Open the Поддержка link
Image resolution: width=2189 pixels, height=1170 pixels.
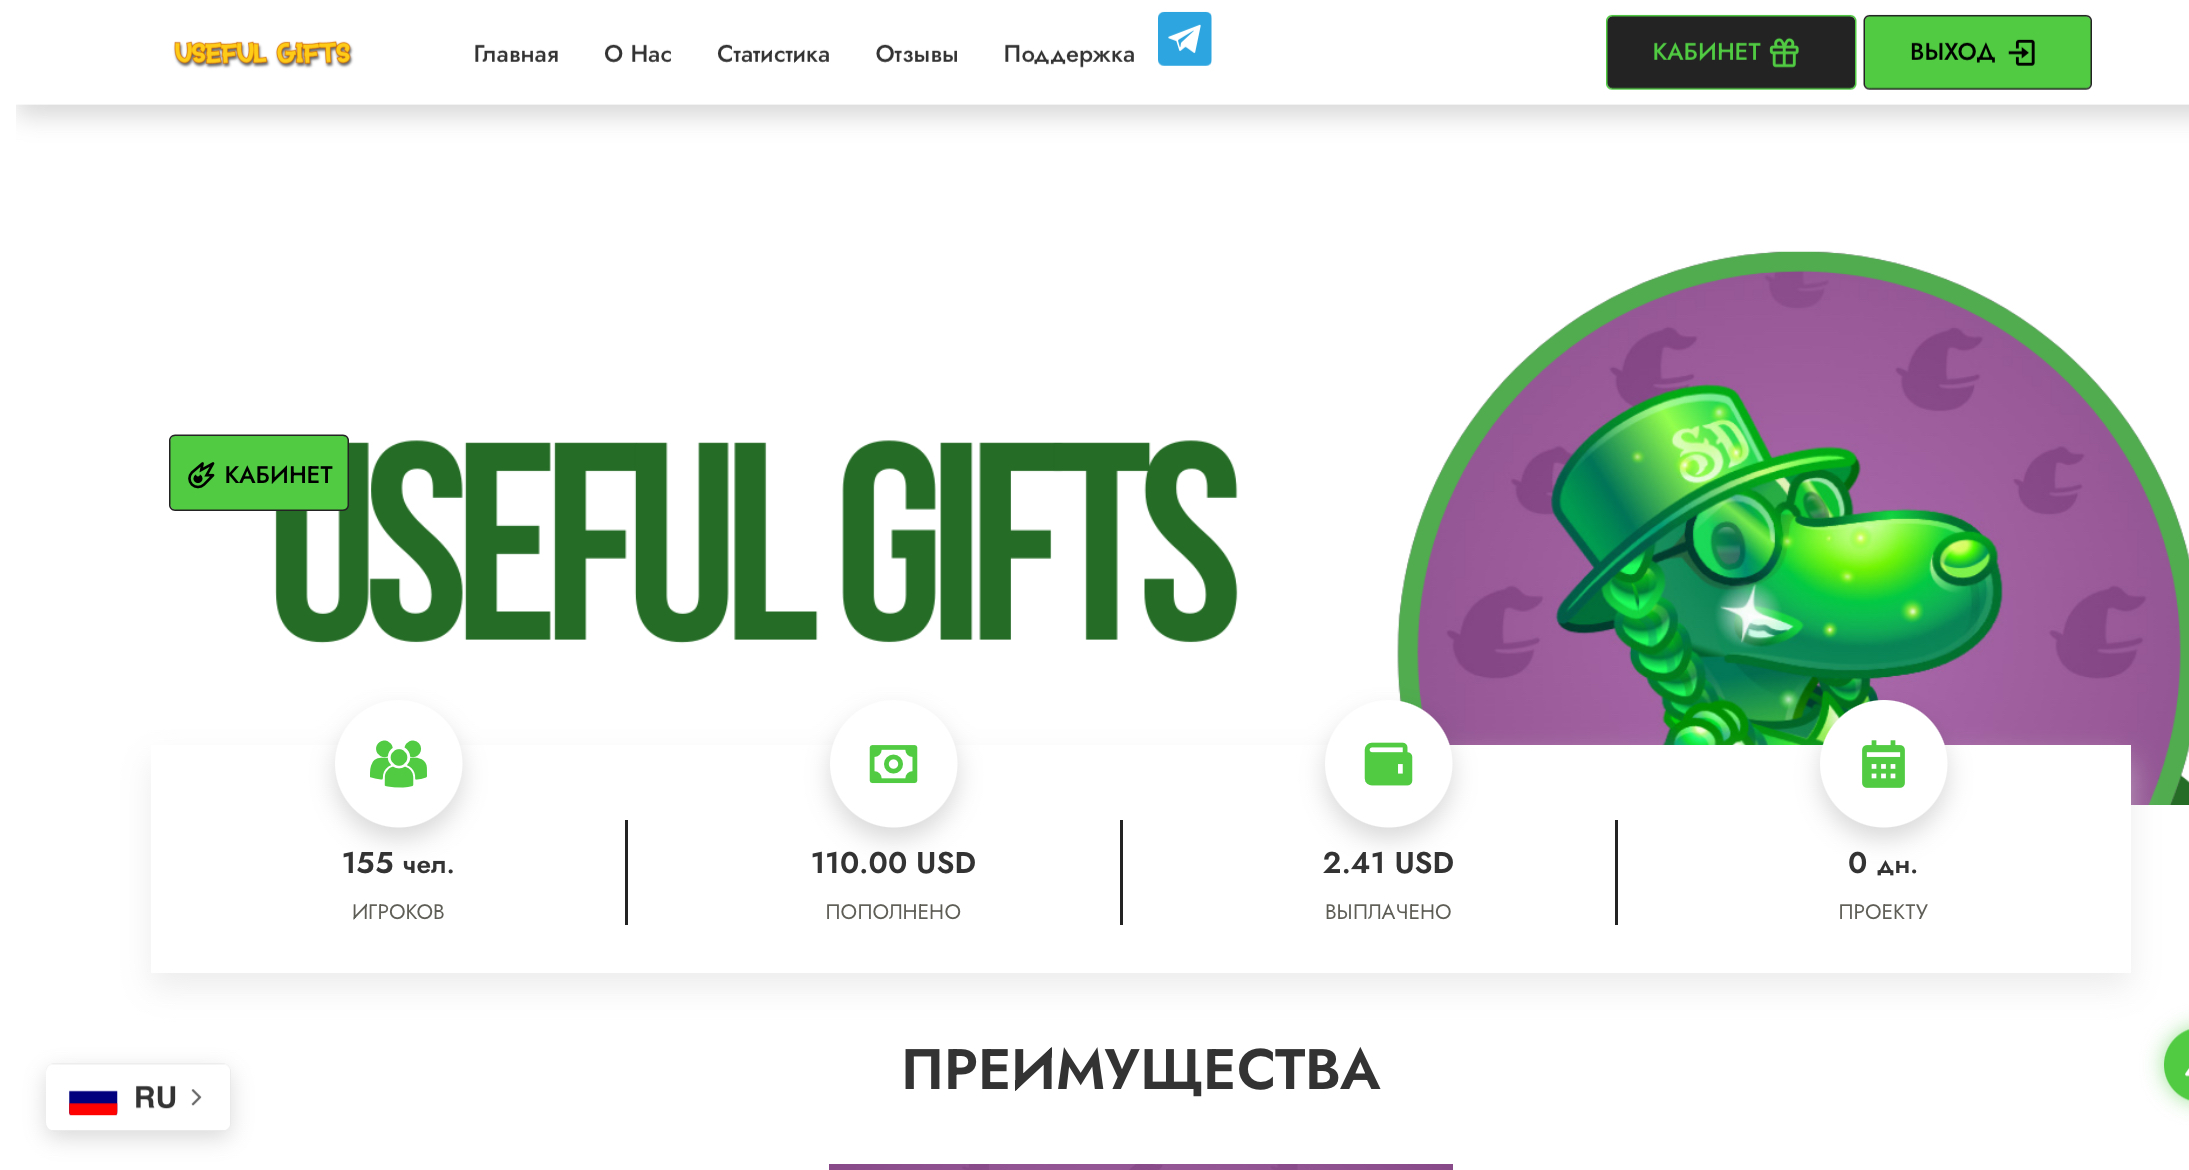pyautogui.click(x=1069, y=54)
